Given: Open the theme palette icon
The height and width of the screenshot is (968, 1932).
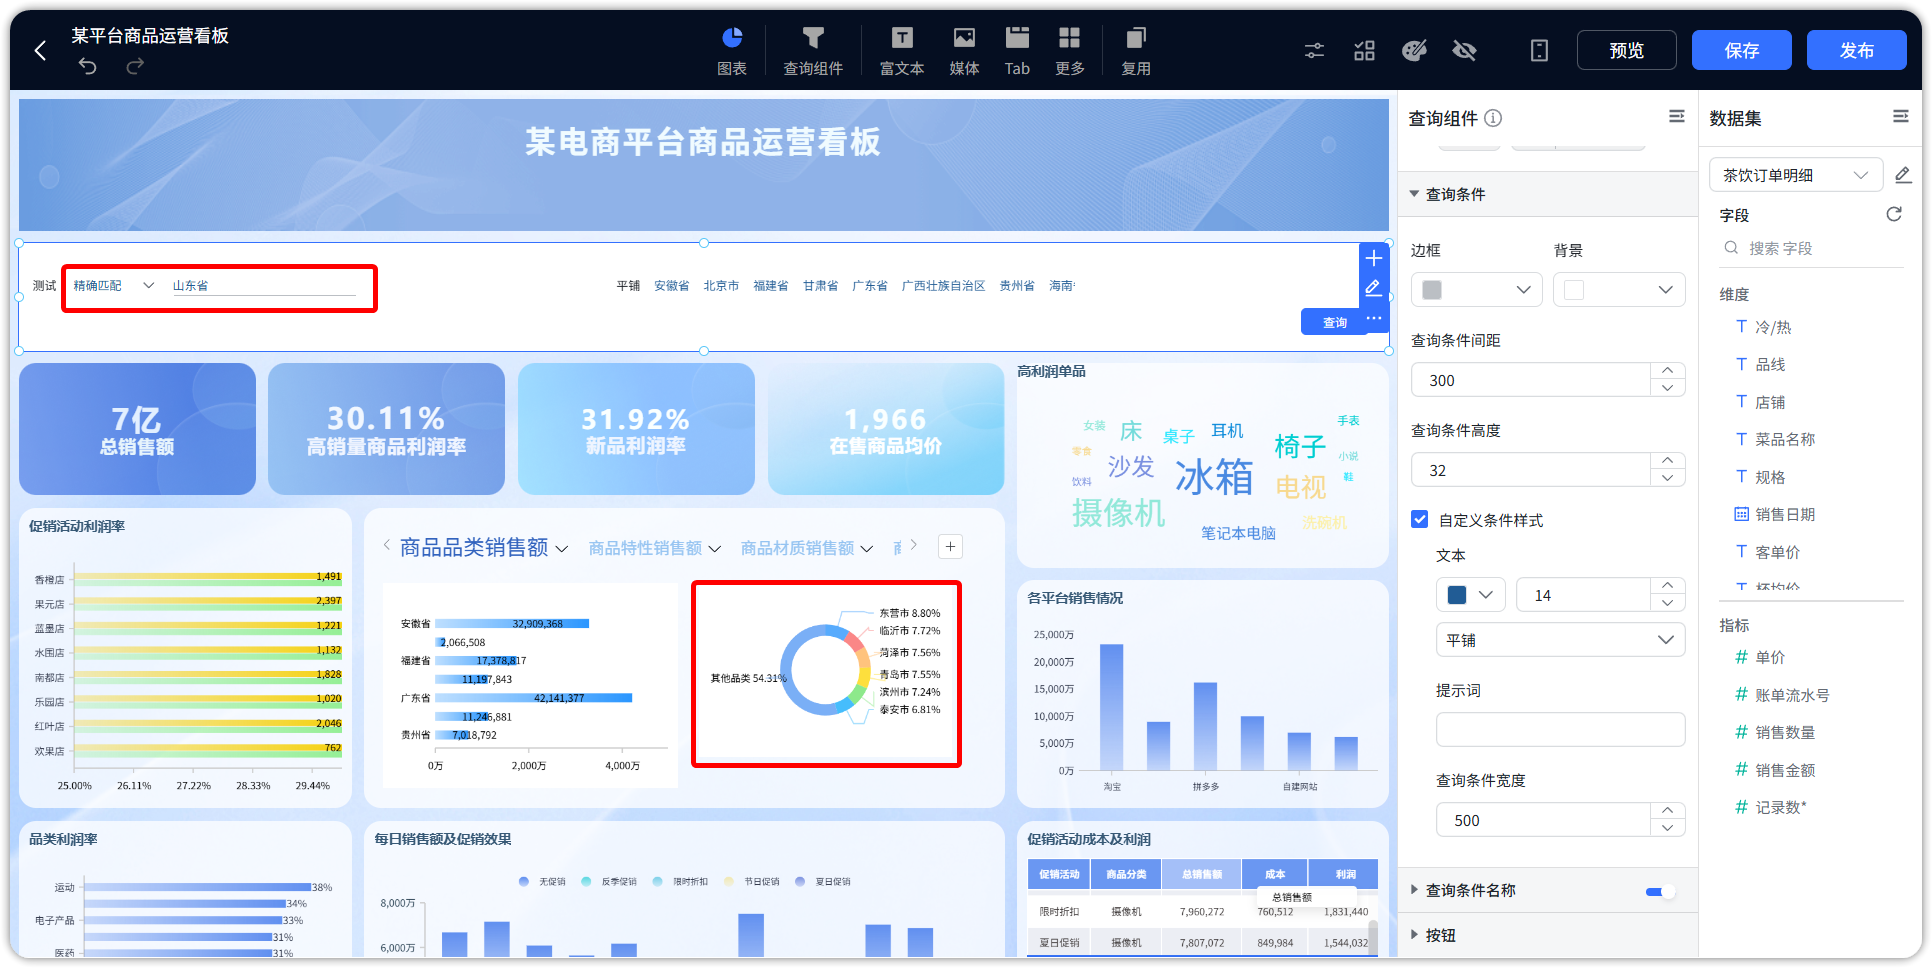Looking at the screenshot, I should click(x=1414, y=50).
